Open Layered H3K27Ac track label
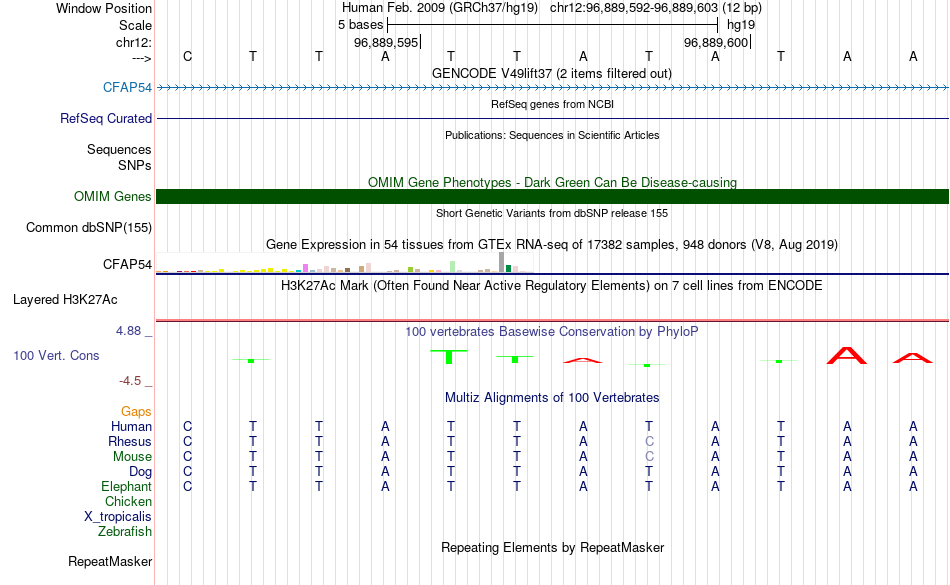The image size is (950, 585). point(65,299)
